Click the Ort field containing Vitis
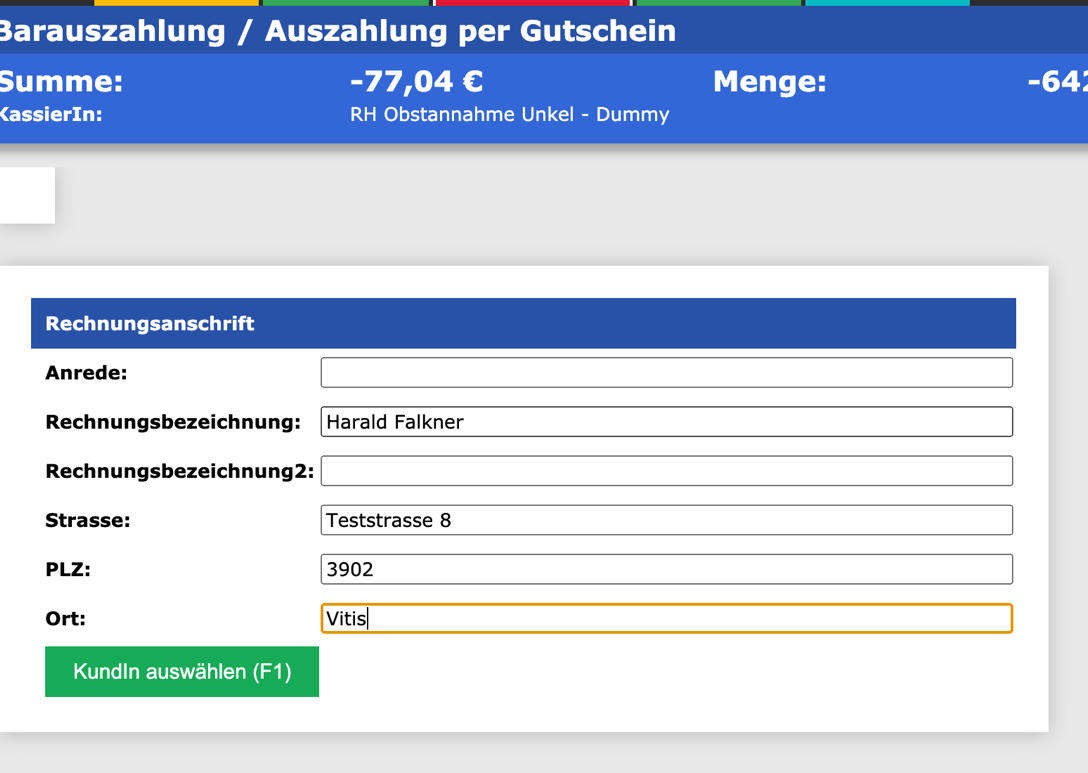 point(665,618)
